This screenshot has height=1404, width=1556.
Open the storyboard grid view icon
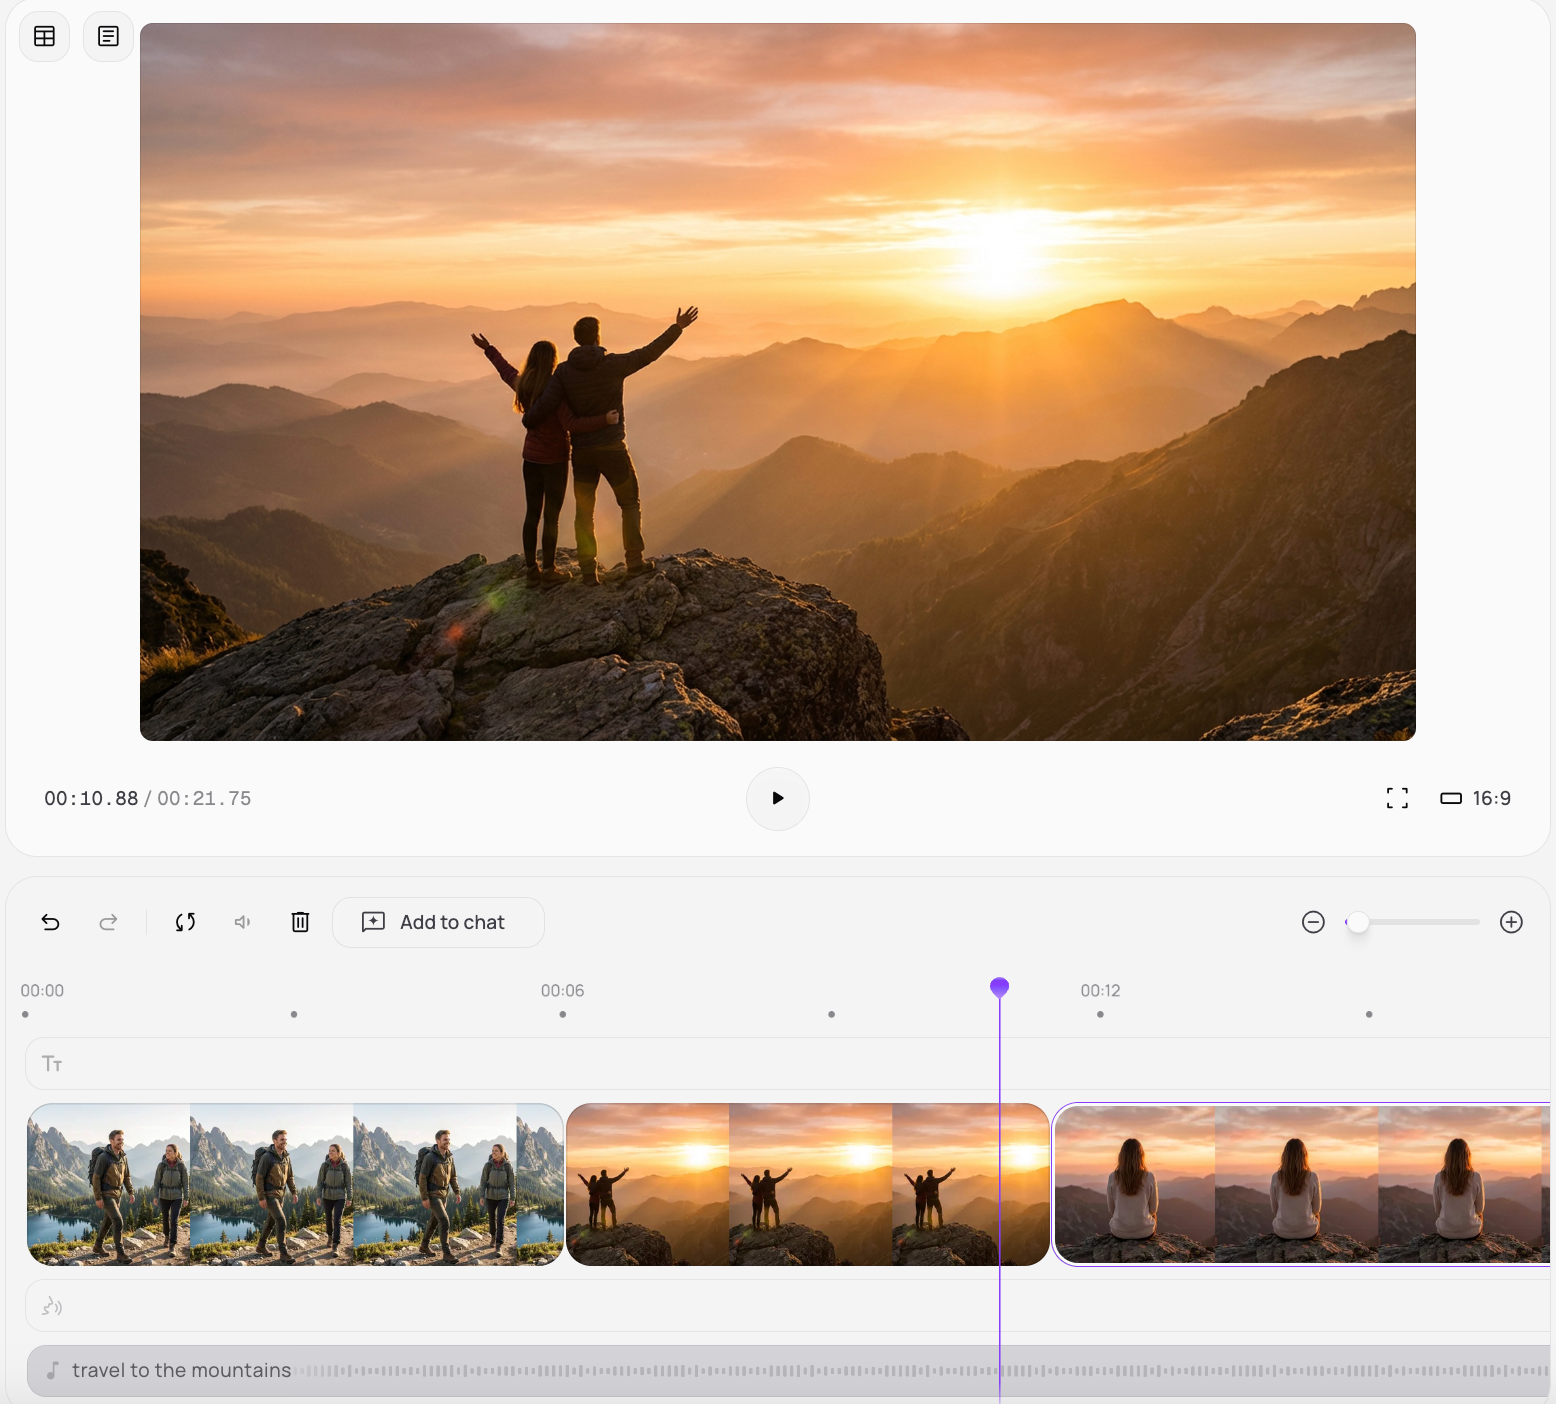coord(45,37)
